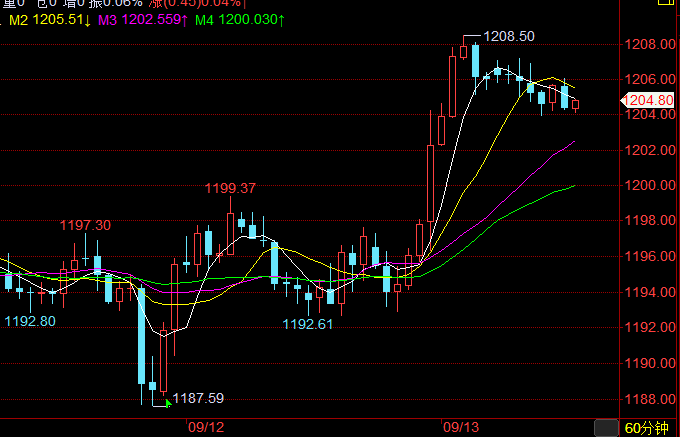This screenshot has height=437, width=680.
Task: Click the 1192.00 price axis value
Action: pos(650,327)
